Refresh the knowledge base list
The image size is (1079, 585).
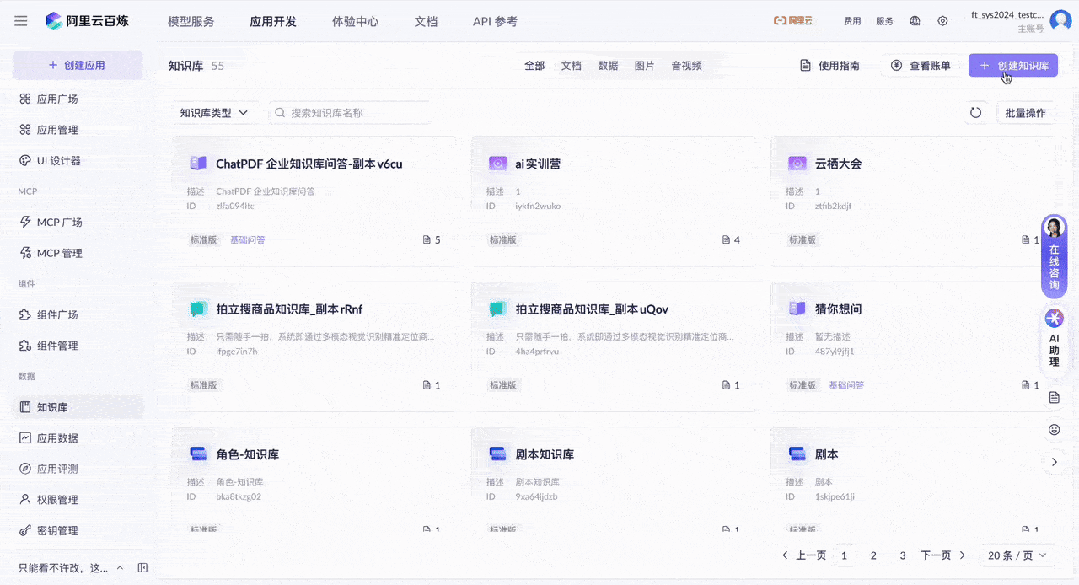tap(977, 113)
